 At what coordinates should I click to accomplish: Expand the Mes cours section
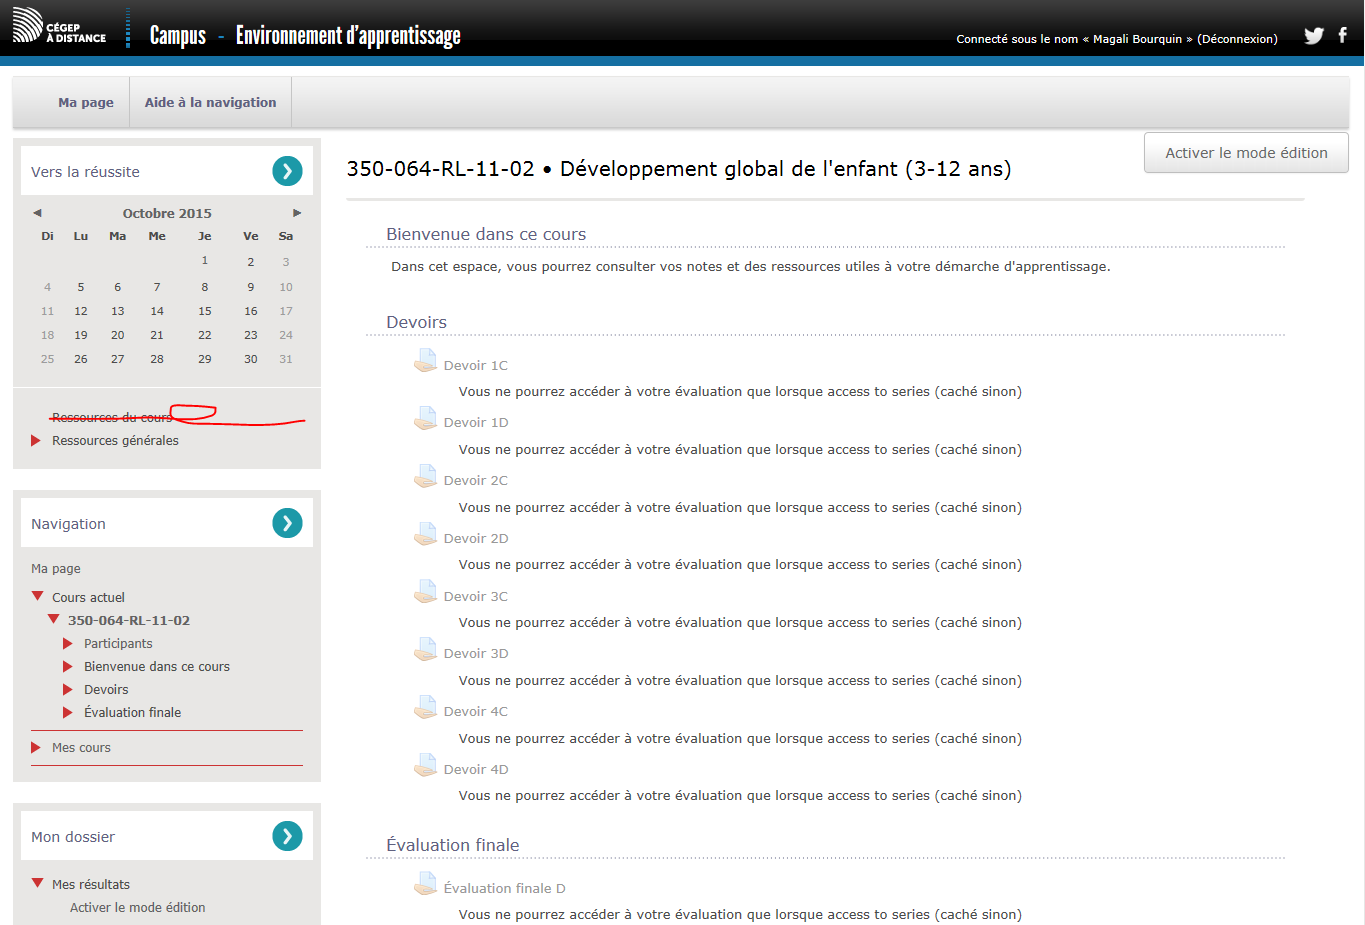click(36, 748)
